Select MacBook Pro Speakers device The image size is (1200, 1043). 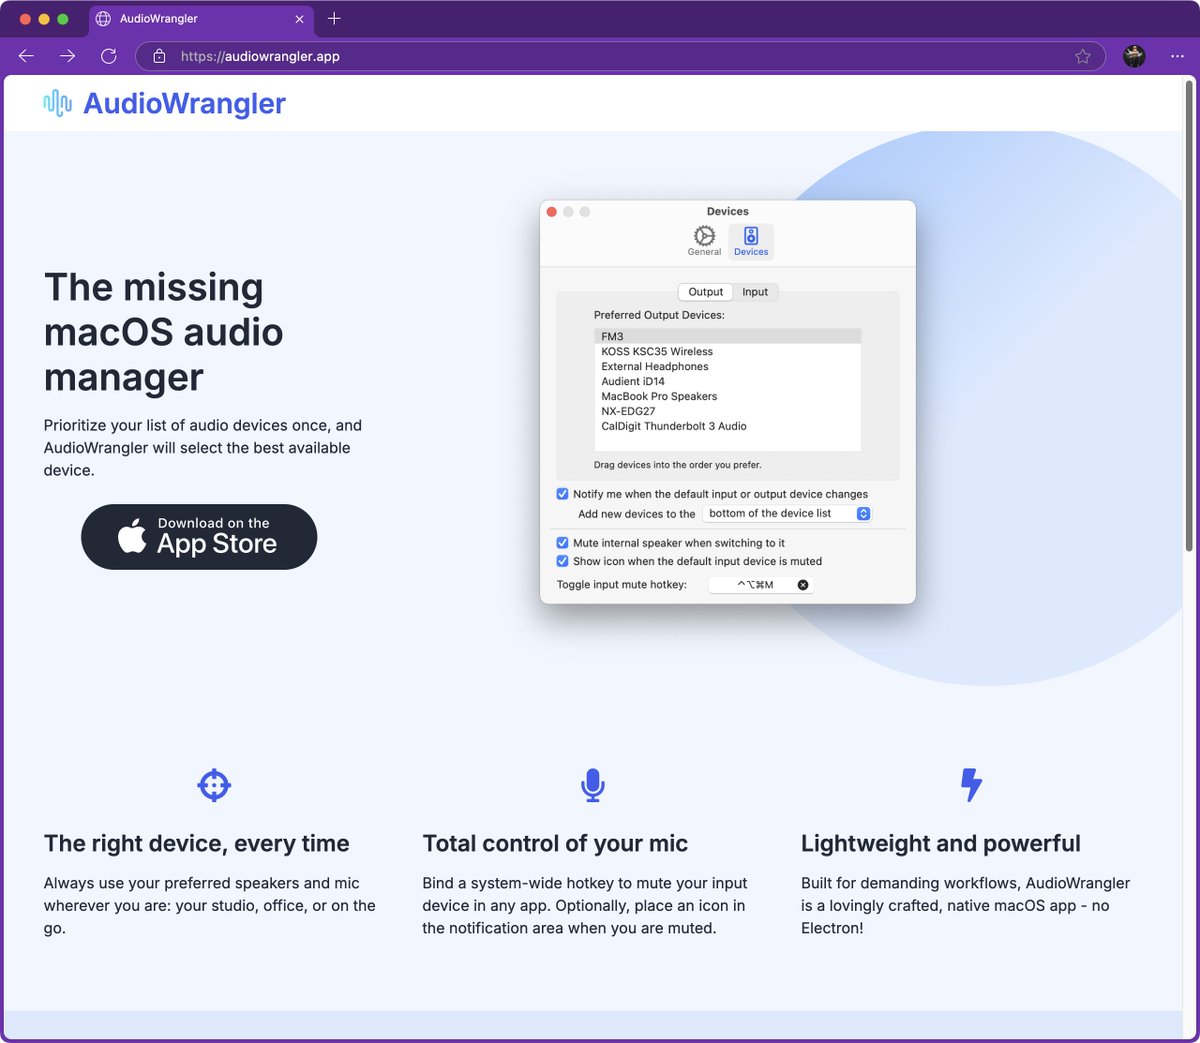click(727, 397)
